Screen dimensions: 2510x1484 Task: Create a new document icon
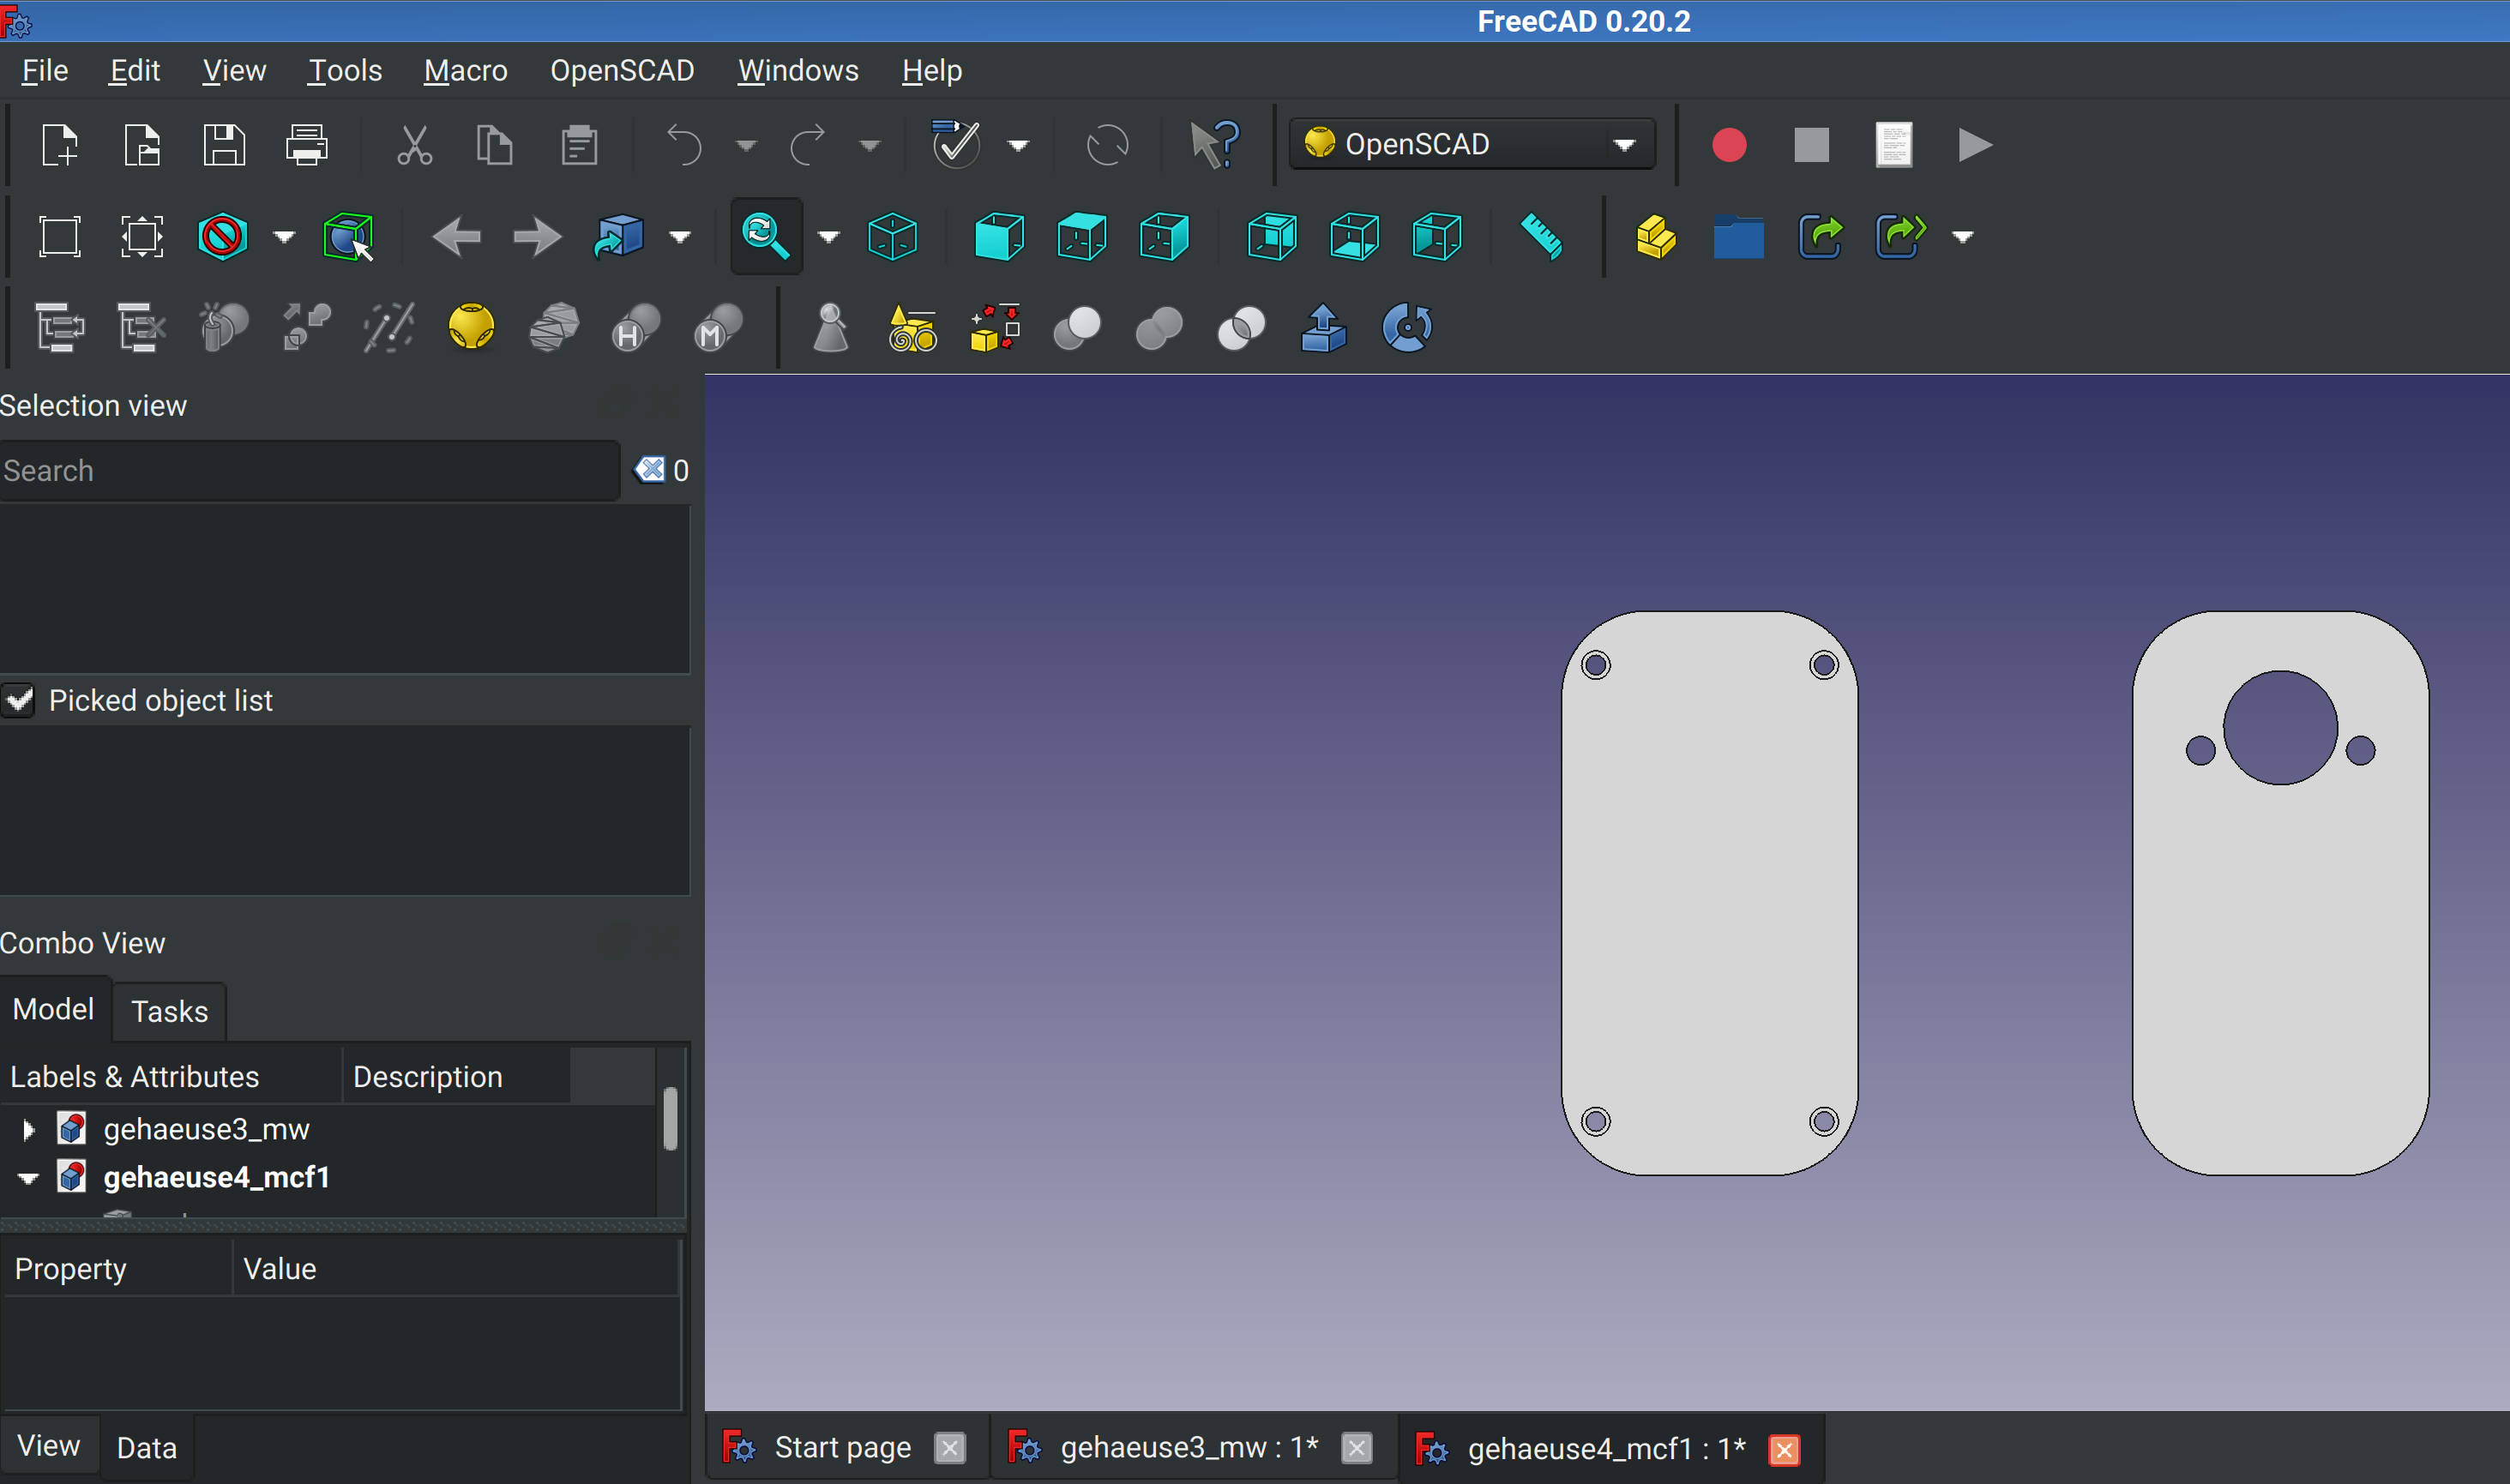pos(60,145)
